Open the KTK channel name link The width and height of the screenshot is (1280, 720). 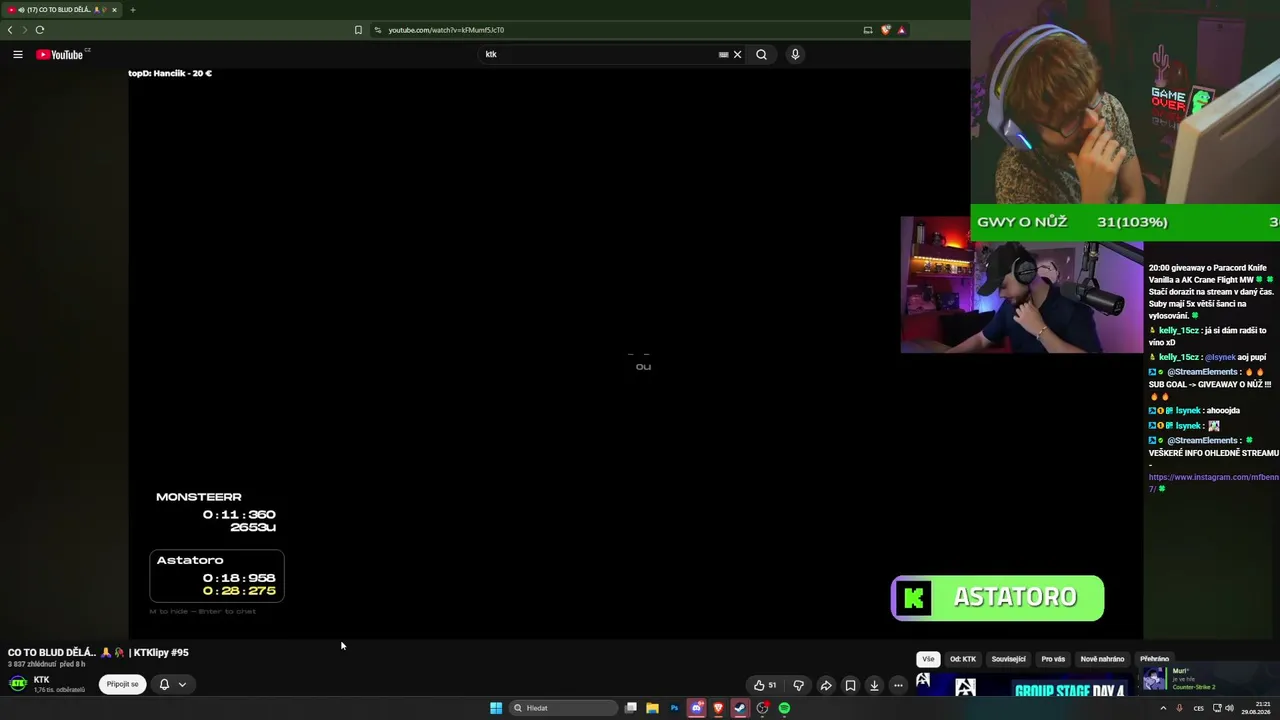pyautogui.click(x=41, y=680)
